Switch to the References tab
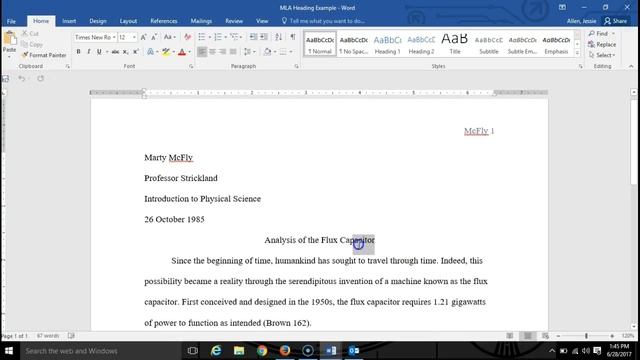Screen dimensions: 640x360 tap(164, 21)
